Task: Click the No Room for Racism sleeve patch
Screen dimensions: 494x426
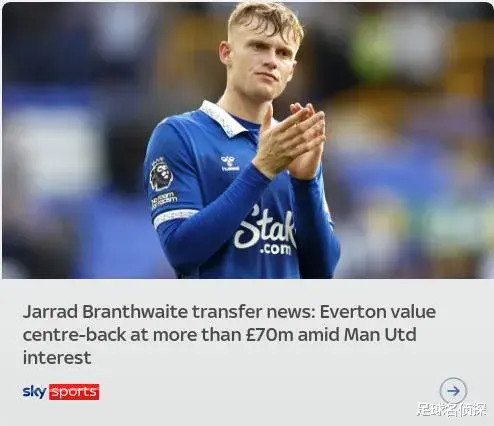Action: click(x=164, y=199)
